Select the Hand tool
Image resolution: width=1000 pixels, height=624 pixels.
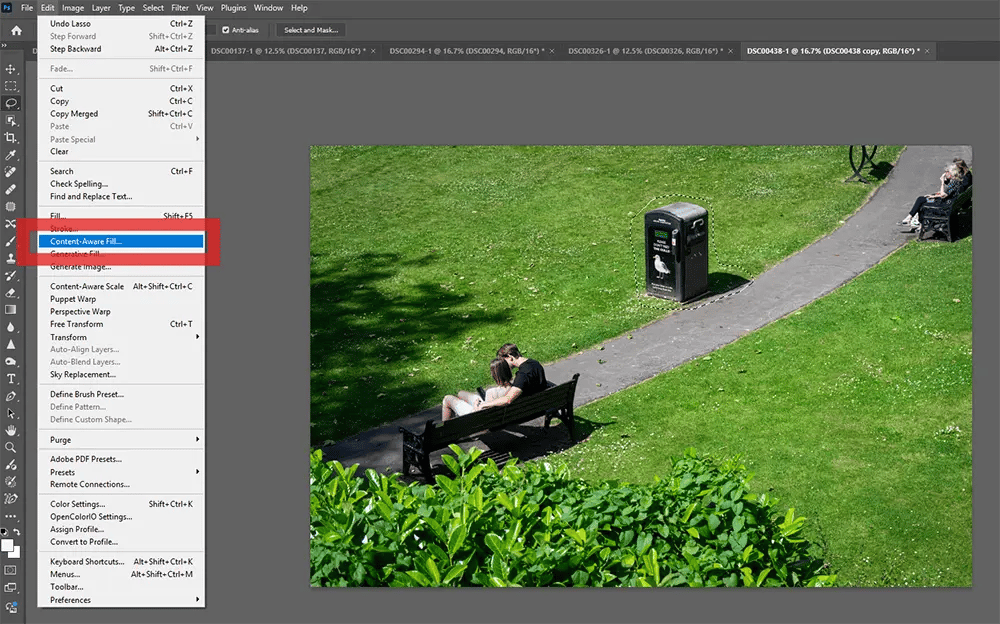pos(11,431)
